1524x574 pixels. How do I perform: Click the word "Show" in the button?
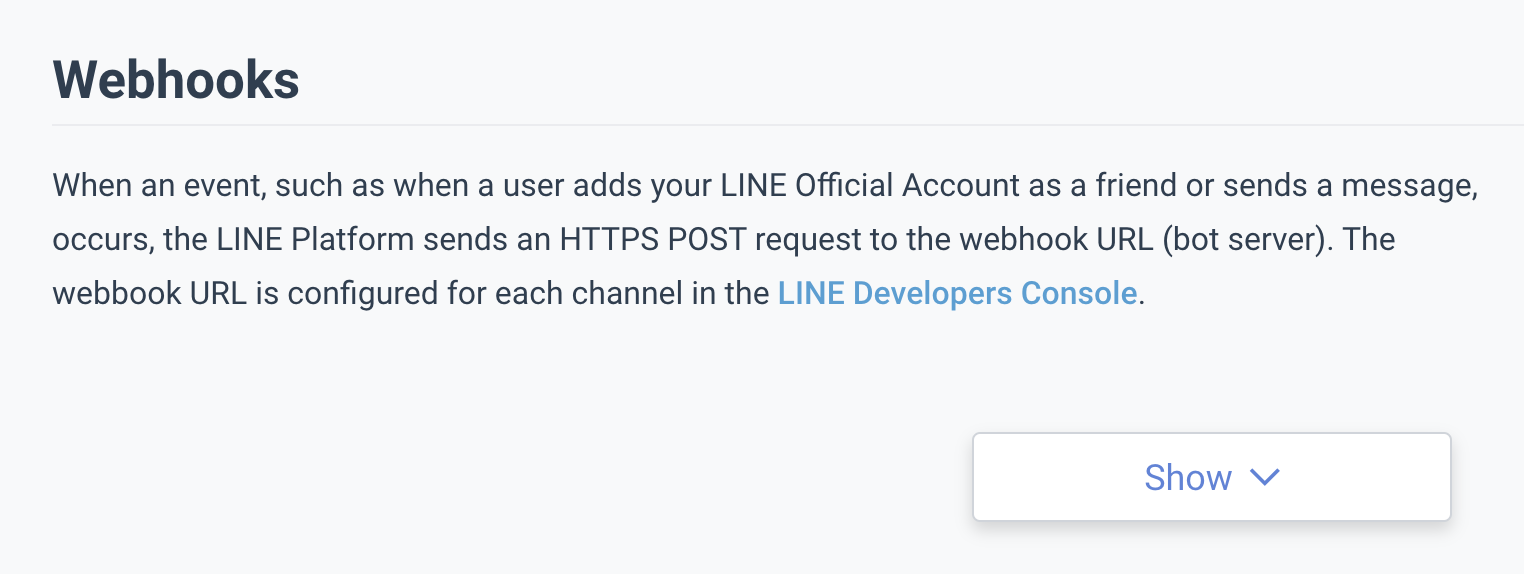coord(1188,478)
